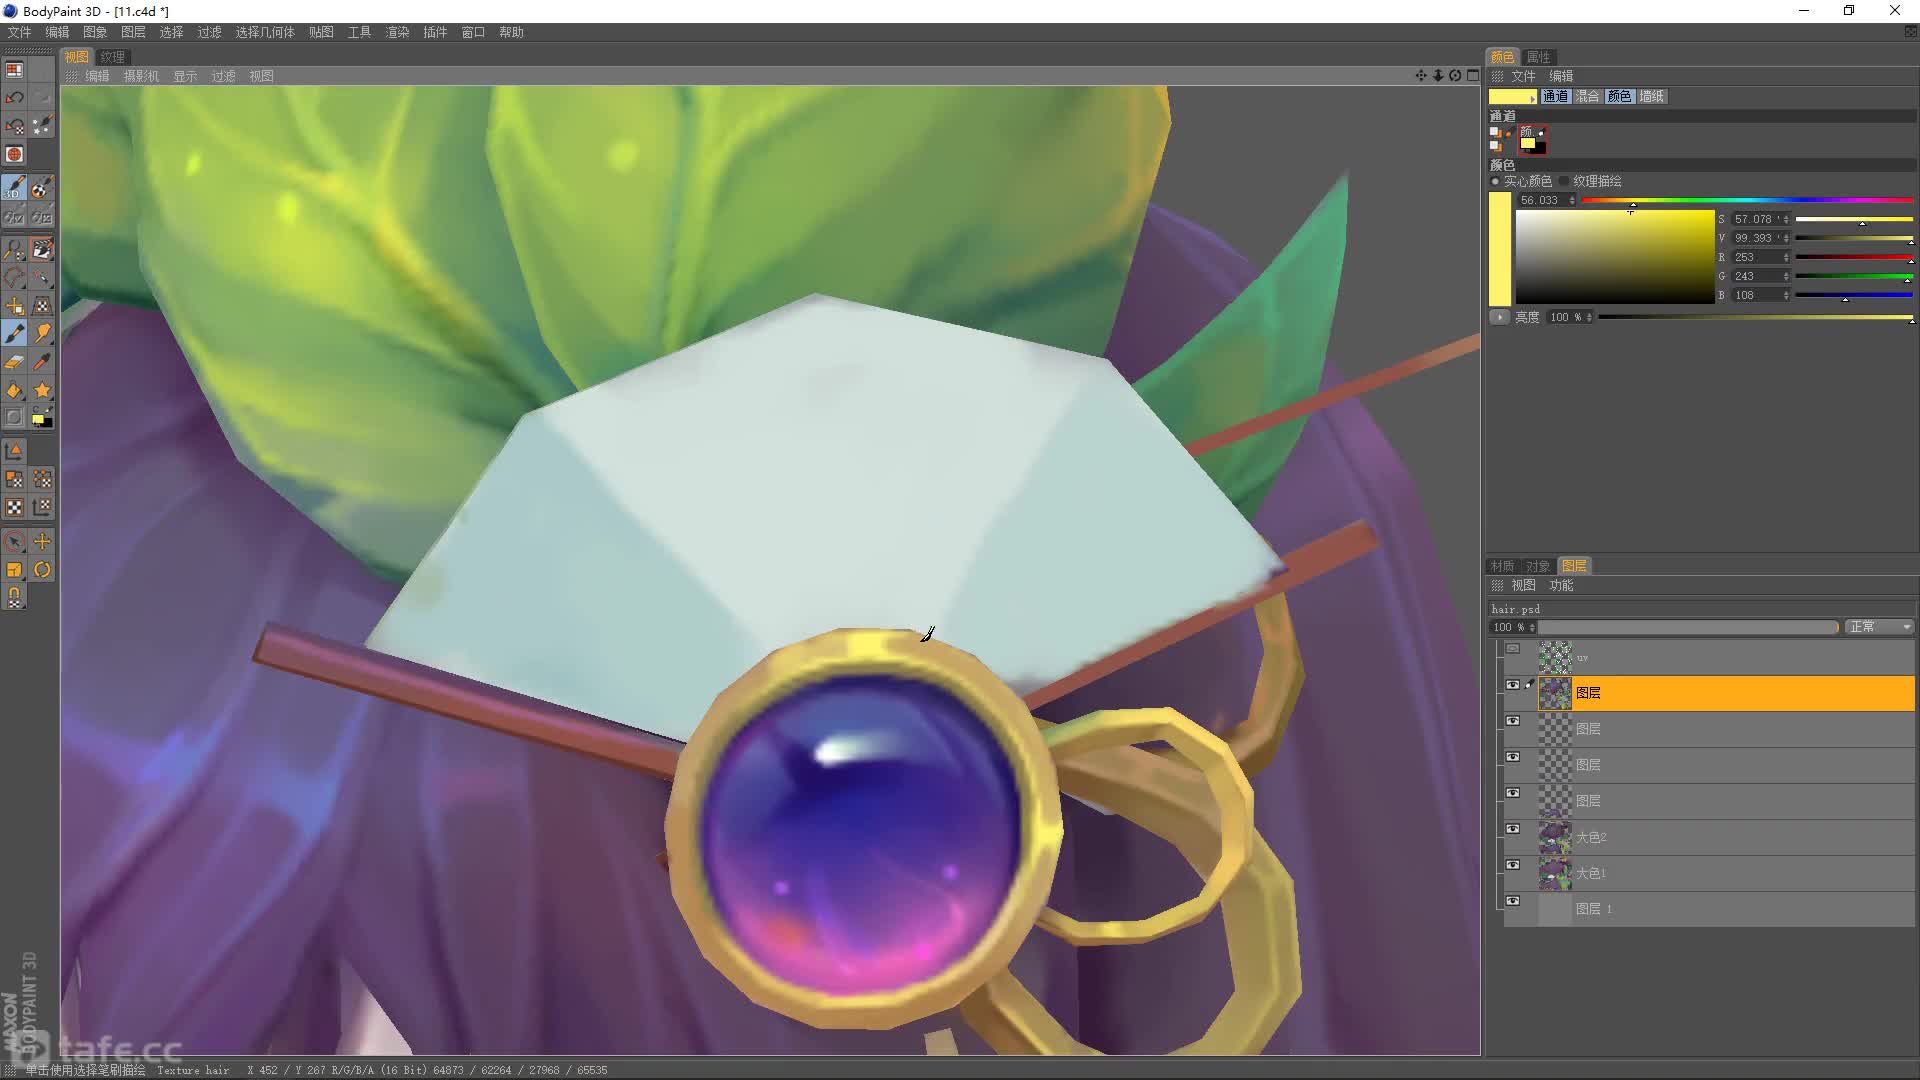Select the live selection arrow tool

[14, 541]
